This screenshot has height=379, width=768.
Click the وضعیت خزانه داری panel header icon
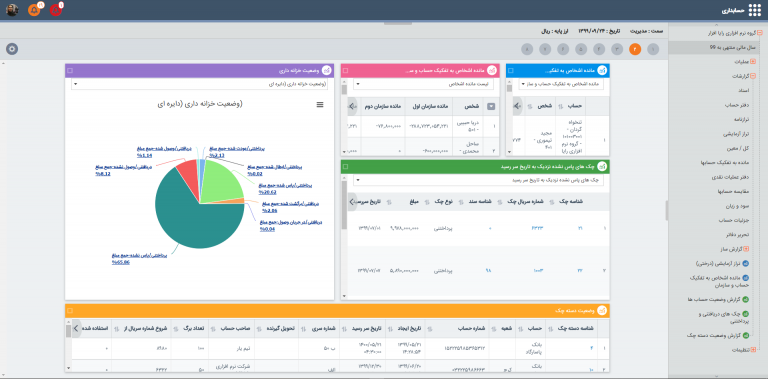(x=326, y=71)
